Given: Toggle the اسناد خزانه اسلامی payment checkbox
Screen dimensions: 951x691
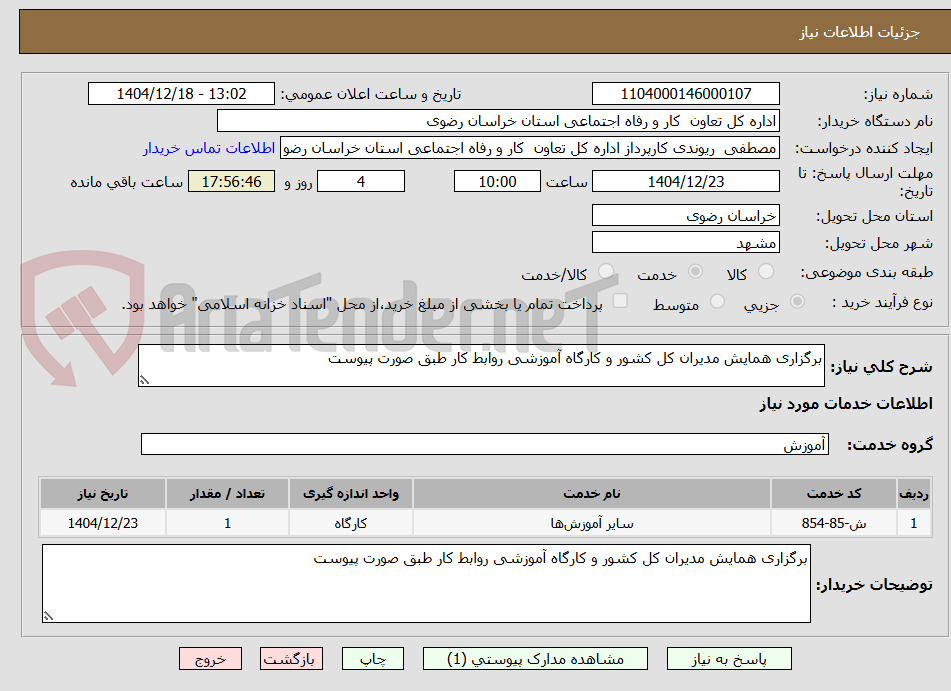Looking at the screenshot, I should pos(620,301).
